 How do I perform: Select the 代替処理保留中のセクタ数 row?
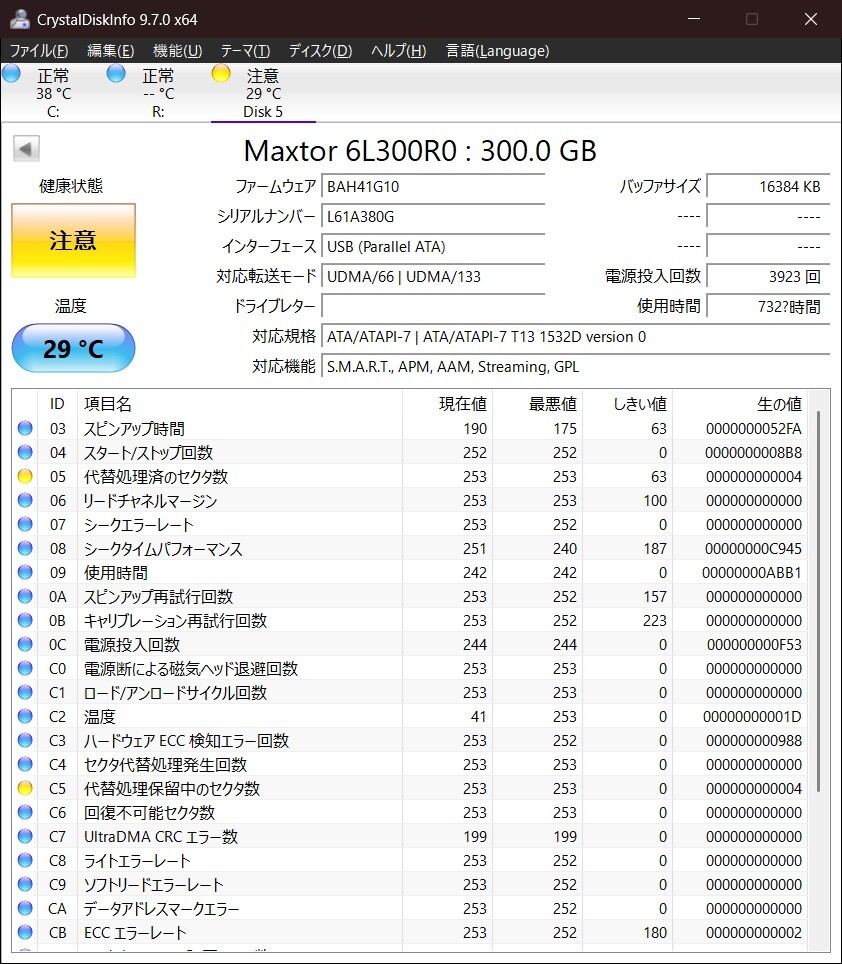point(410,788)
